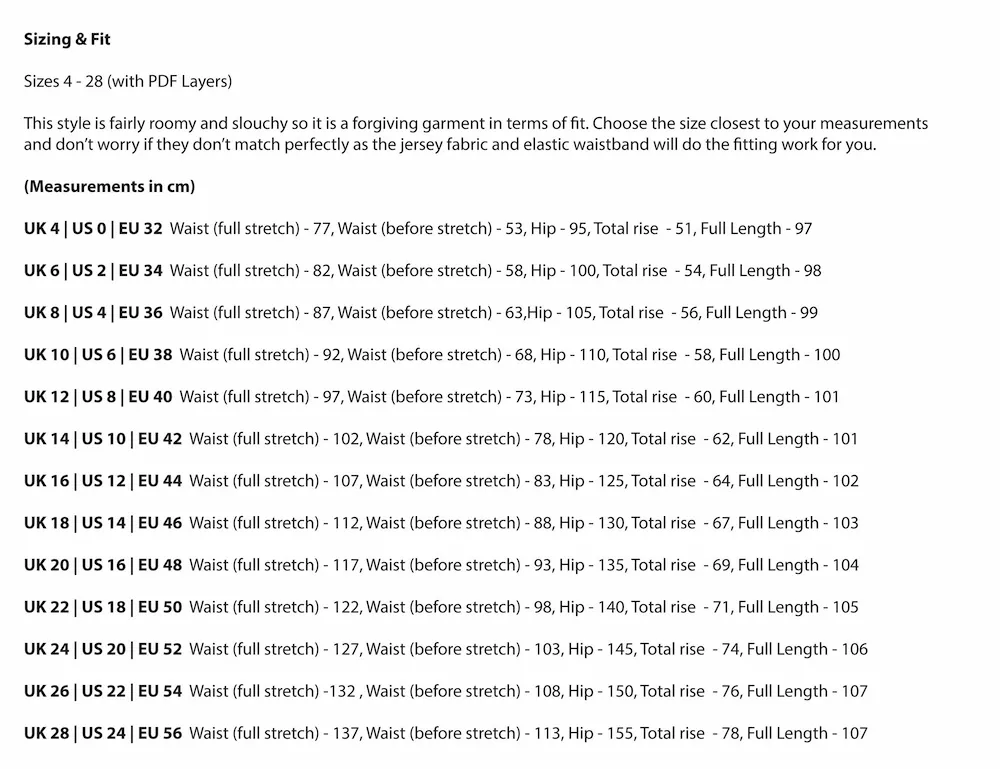Click the UK 10 | US 6 | EU 38 label
Image resolution: width=1000 pixels, height=769 pixels.
[x=98, y=355]
